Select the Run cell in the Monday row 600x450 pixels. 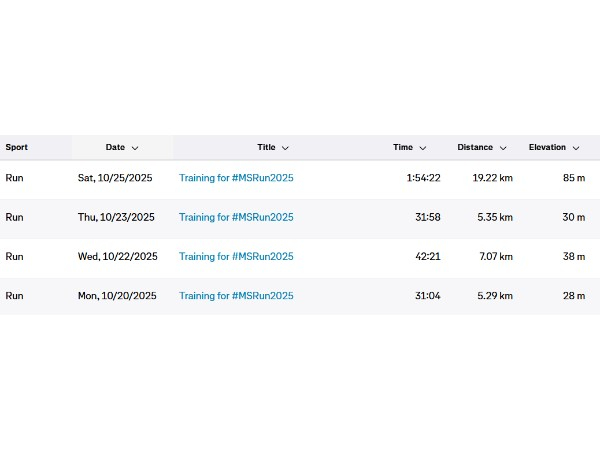tap(15, 296)
